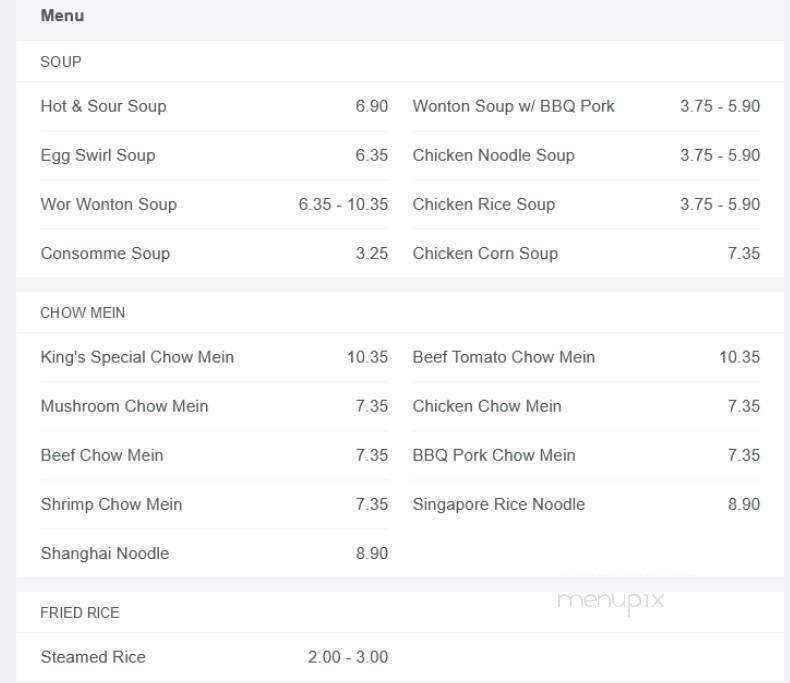
Task: Click the FRIED RICE section header
Action: click(x=79, y=613)
